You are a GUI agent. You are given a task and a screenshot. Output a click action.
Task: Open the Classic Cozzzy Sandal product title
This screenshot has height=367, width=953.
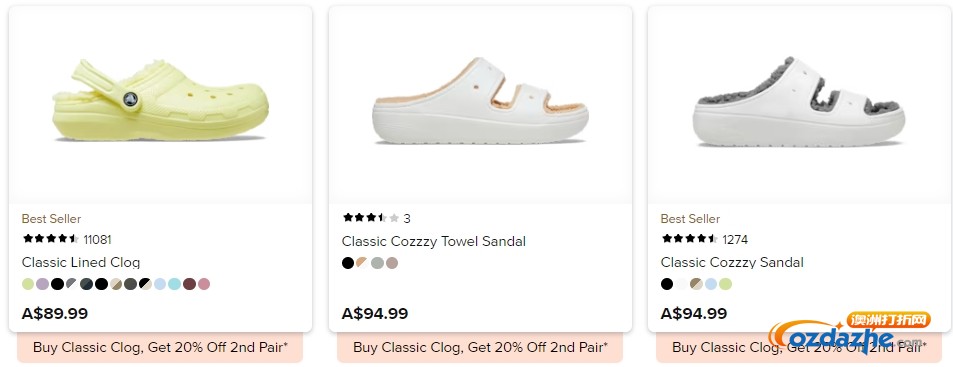point(732,262)
